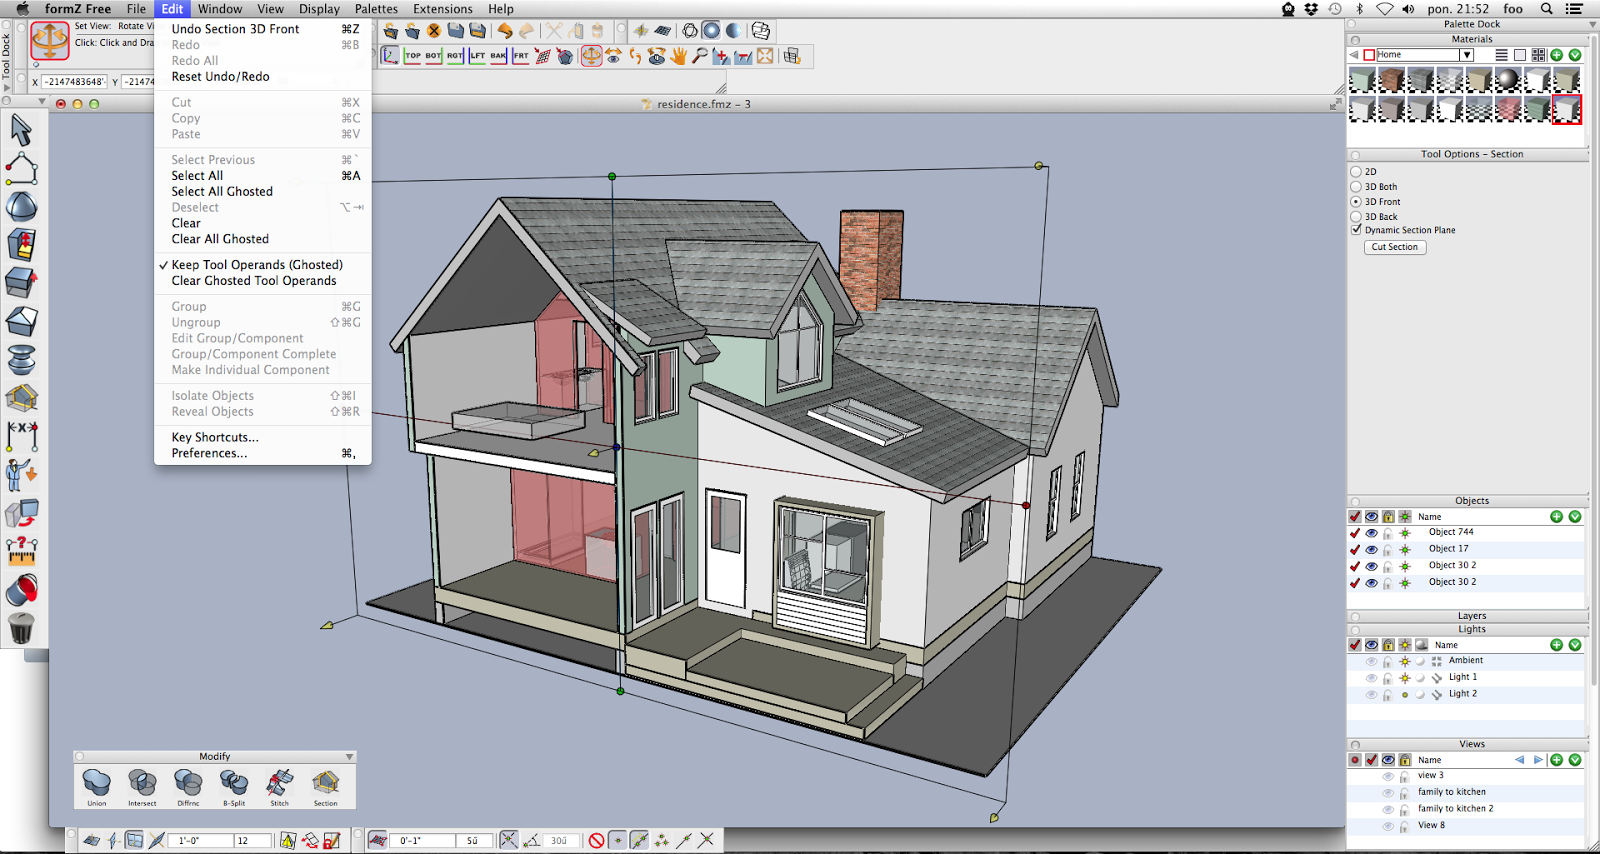This screenshot has width=1600, height=854.
Task: Switch to Back view button
Action: pos(498,56)
